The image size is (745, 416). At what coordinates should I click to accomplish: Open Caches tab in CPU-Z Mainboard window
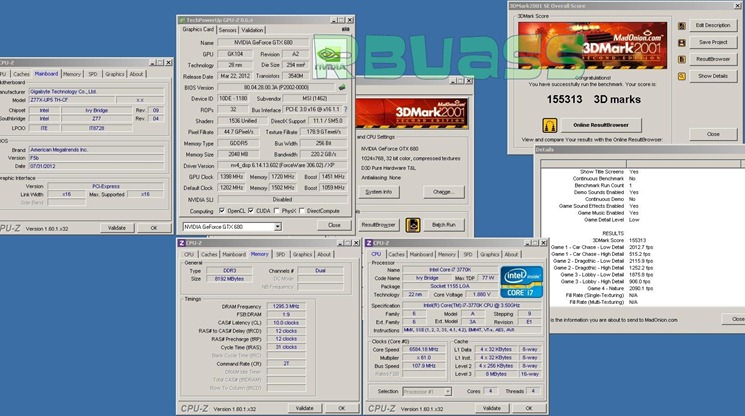[x=21, y=74]
